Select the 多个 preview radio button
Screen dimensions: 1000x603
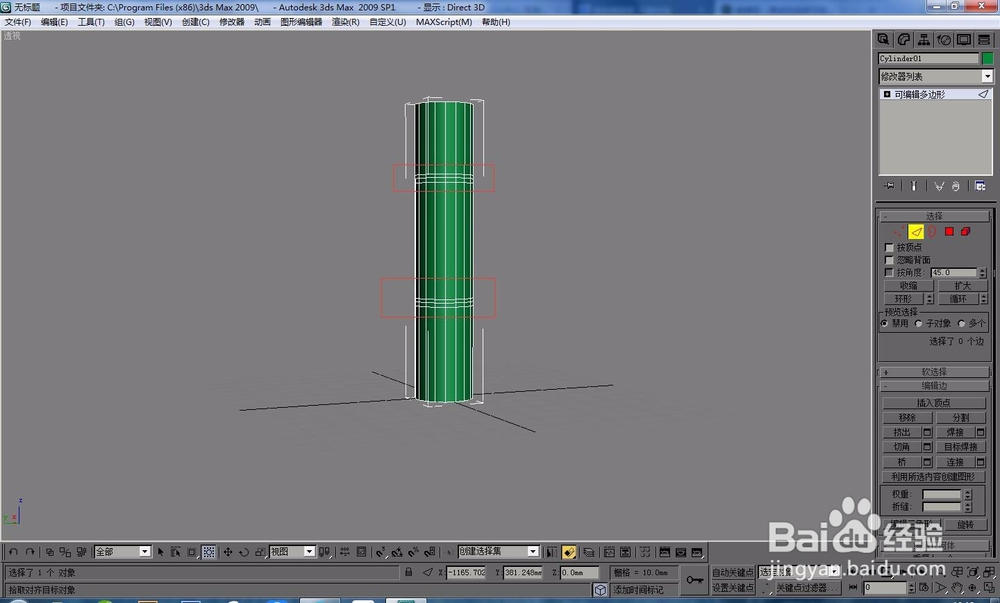(962, 324)
